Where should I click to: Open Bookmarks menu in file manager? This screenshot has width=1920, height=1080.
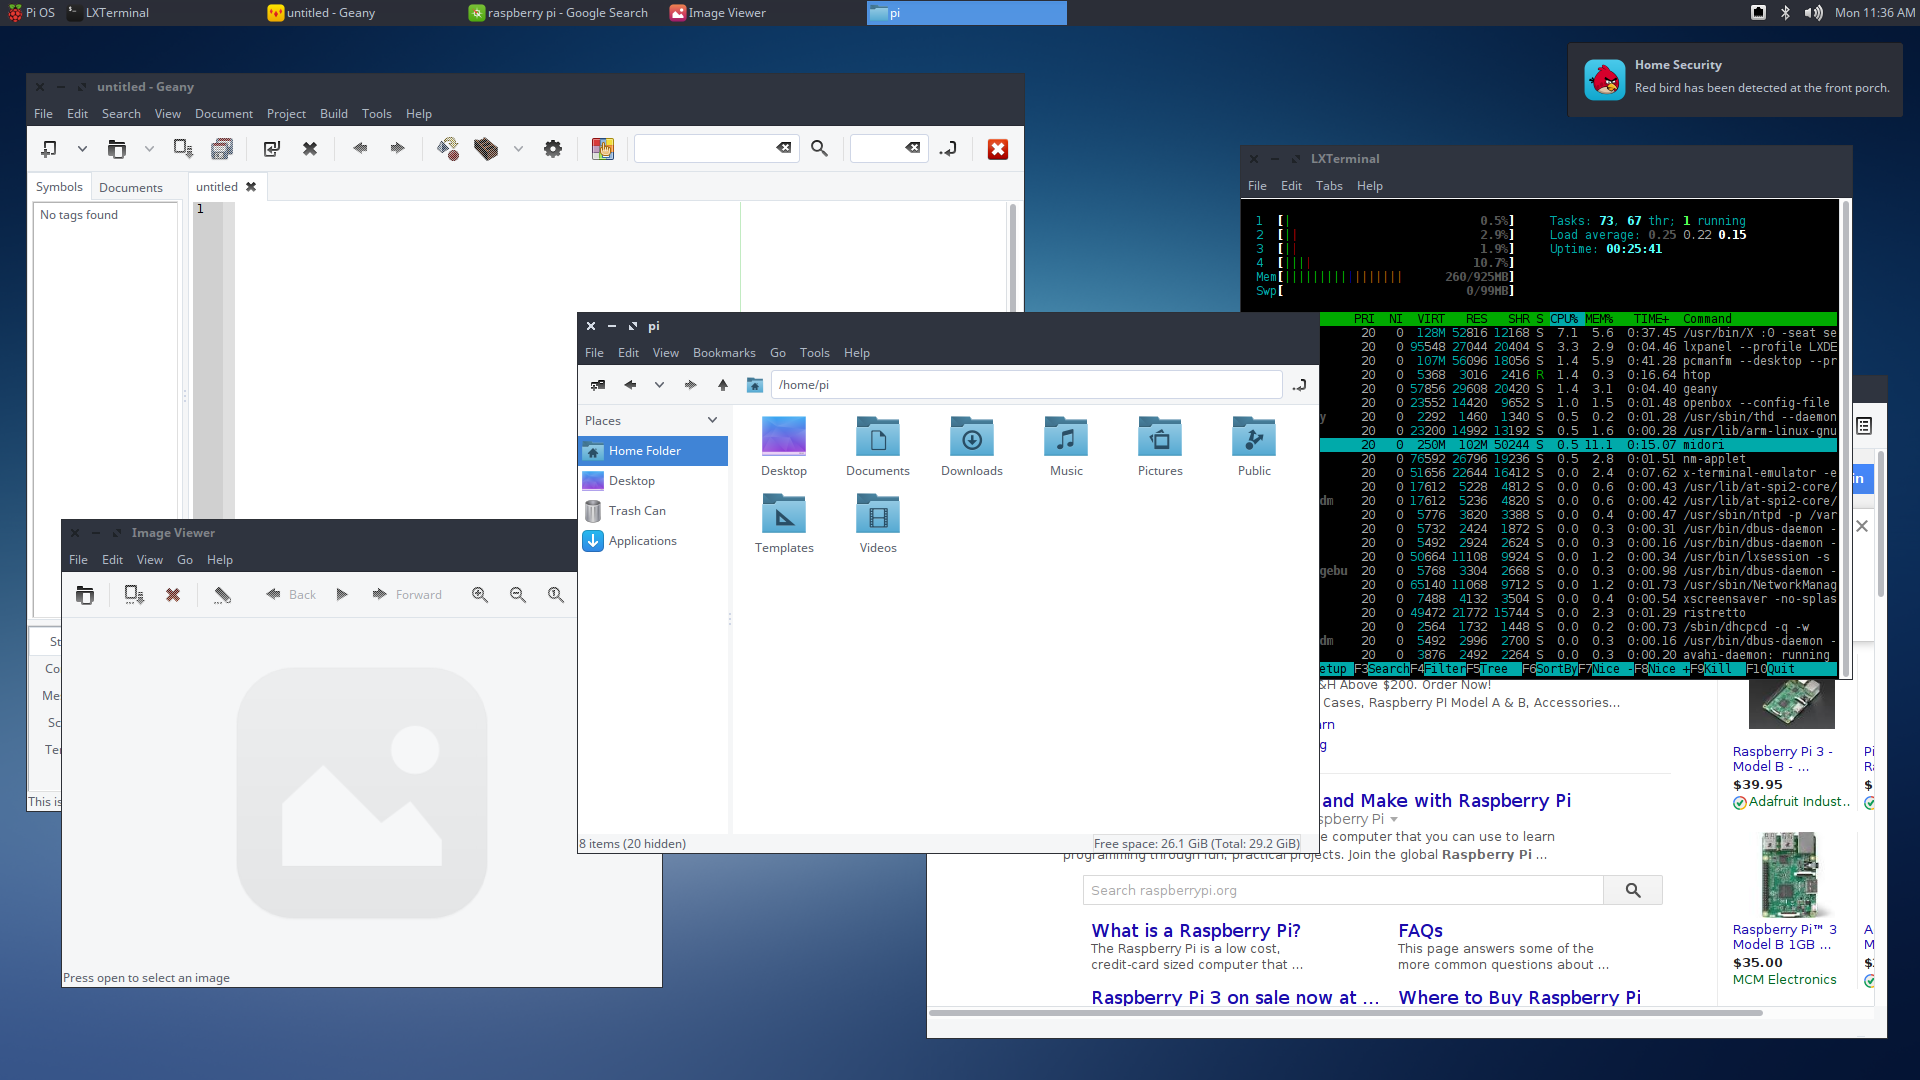click(x=724, y=353)
